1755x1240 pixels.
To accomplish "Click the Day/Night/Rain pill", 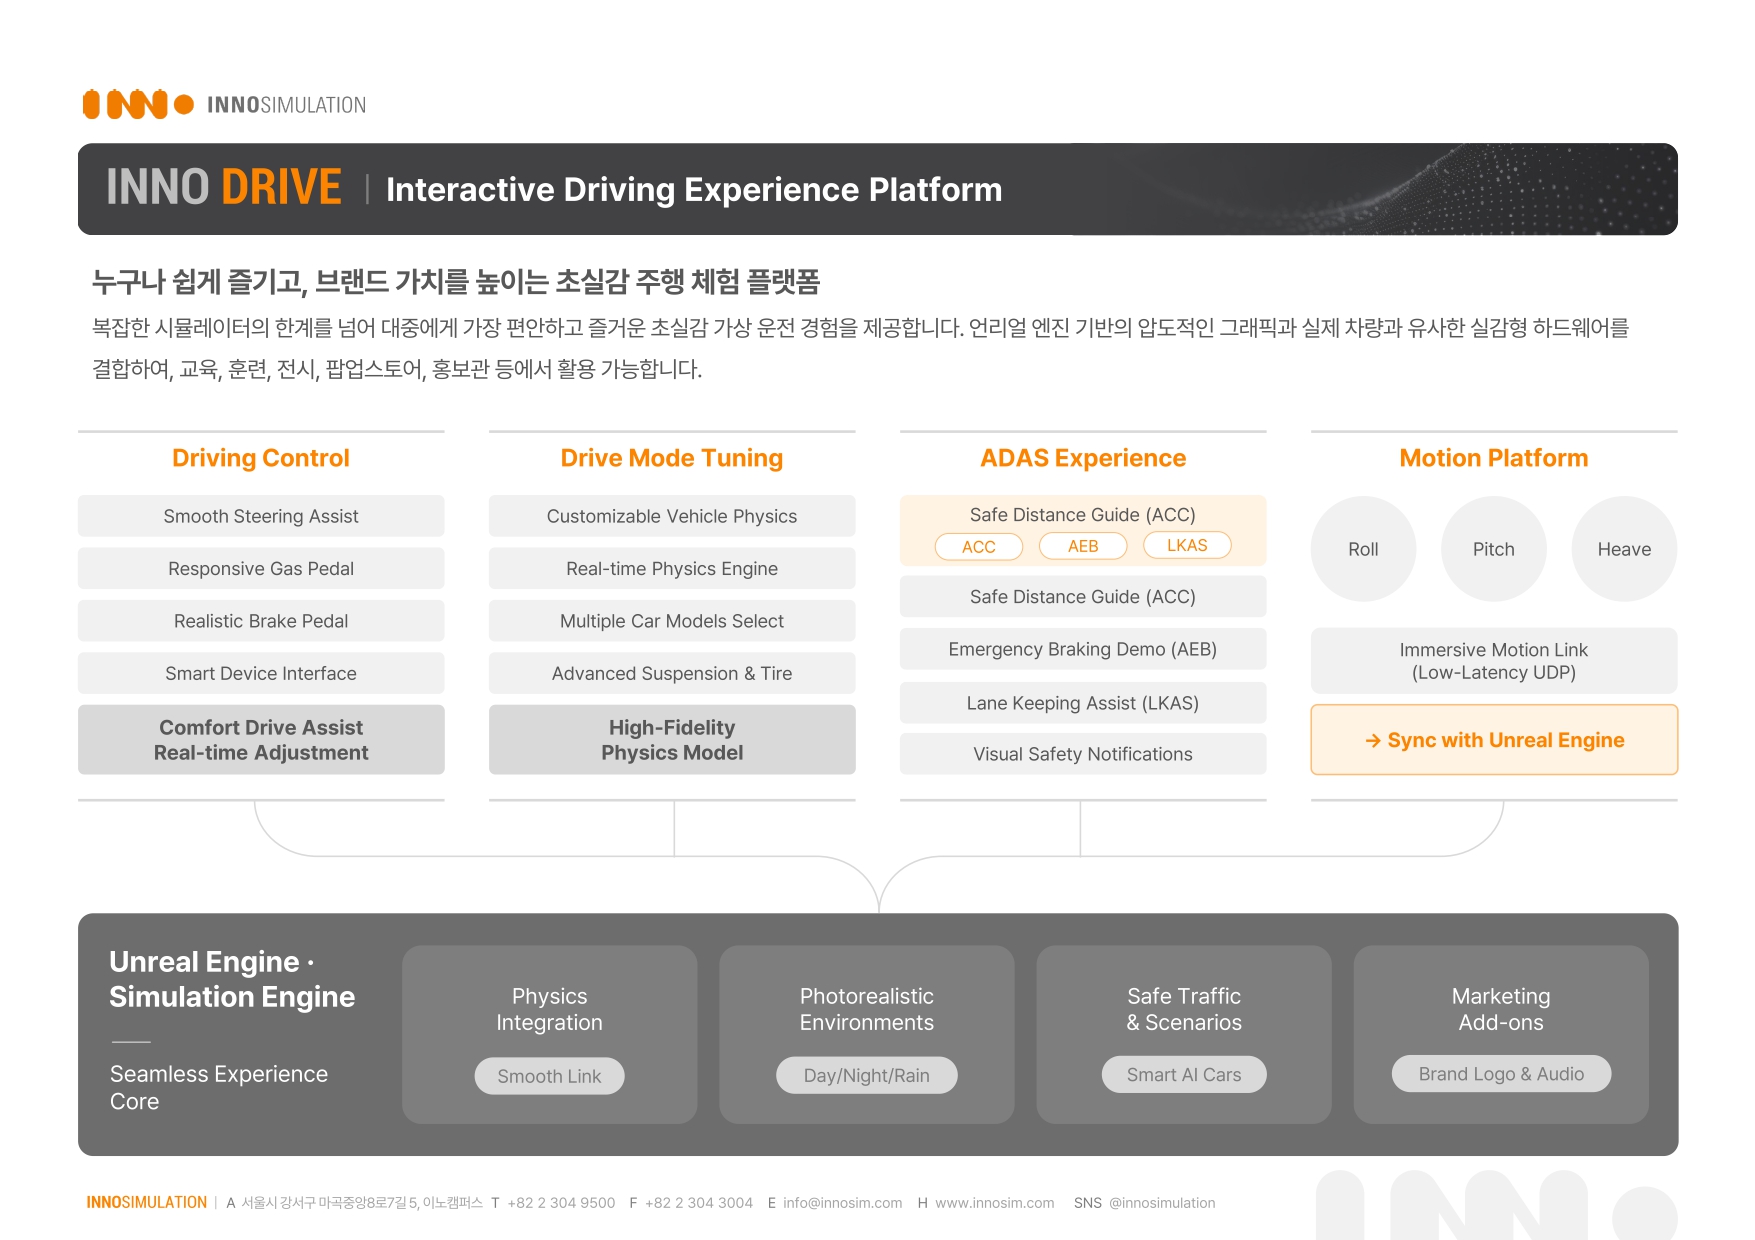I will [x=867, y=1075].
